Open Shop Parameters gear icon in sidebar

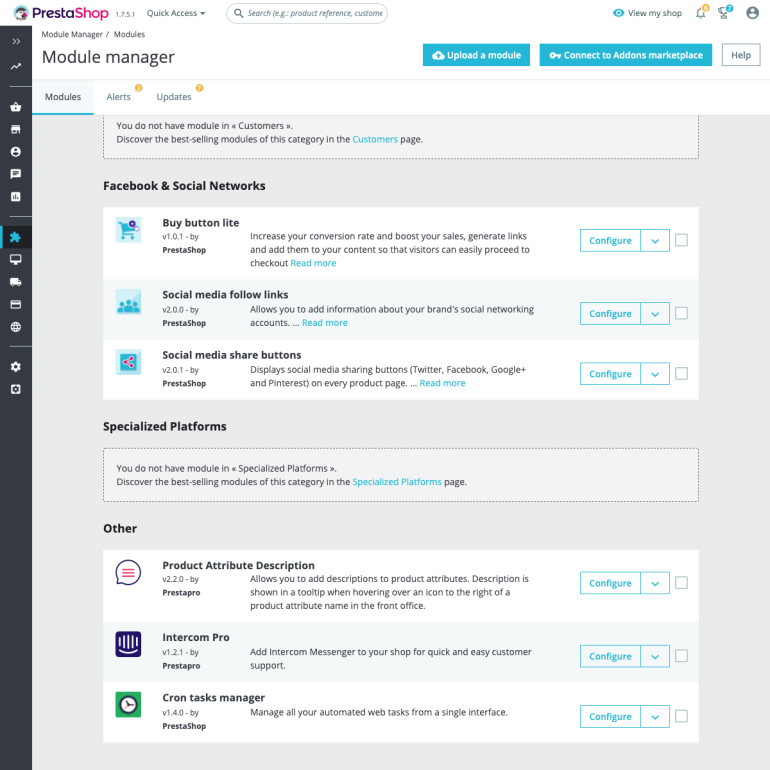(16, 367)
